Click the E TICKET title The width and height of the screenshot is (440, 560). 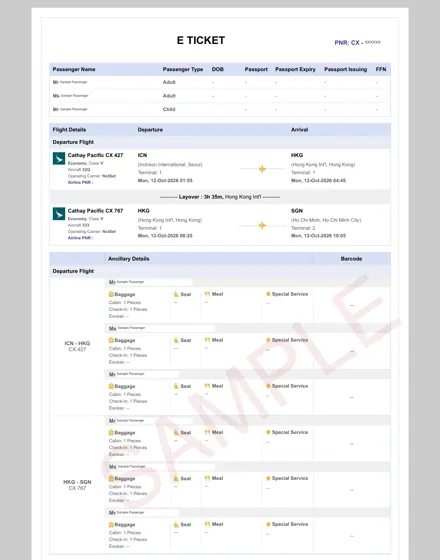click(x=201, y=40)
